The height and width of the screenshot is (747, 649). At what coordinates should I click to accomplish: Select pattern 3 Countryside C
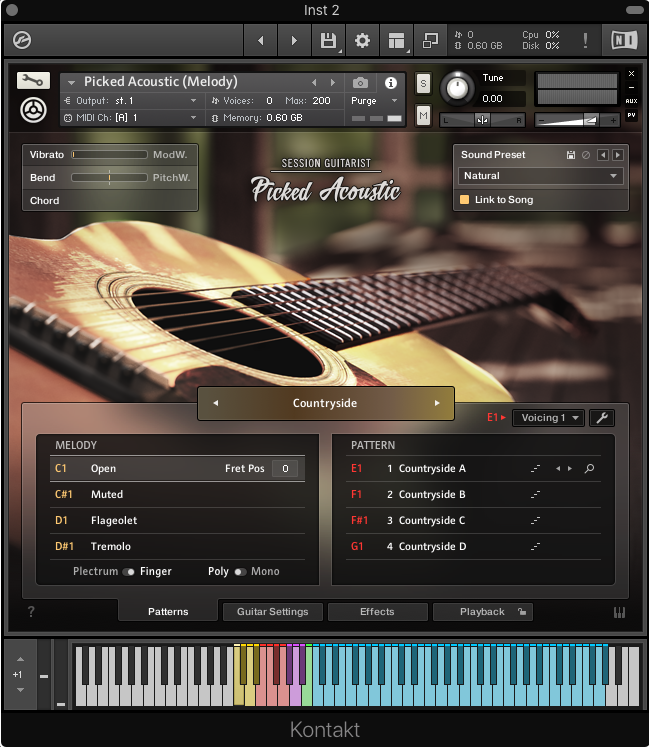[473, 520]
